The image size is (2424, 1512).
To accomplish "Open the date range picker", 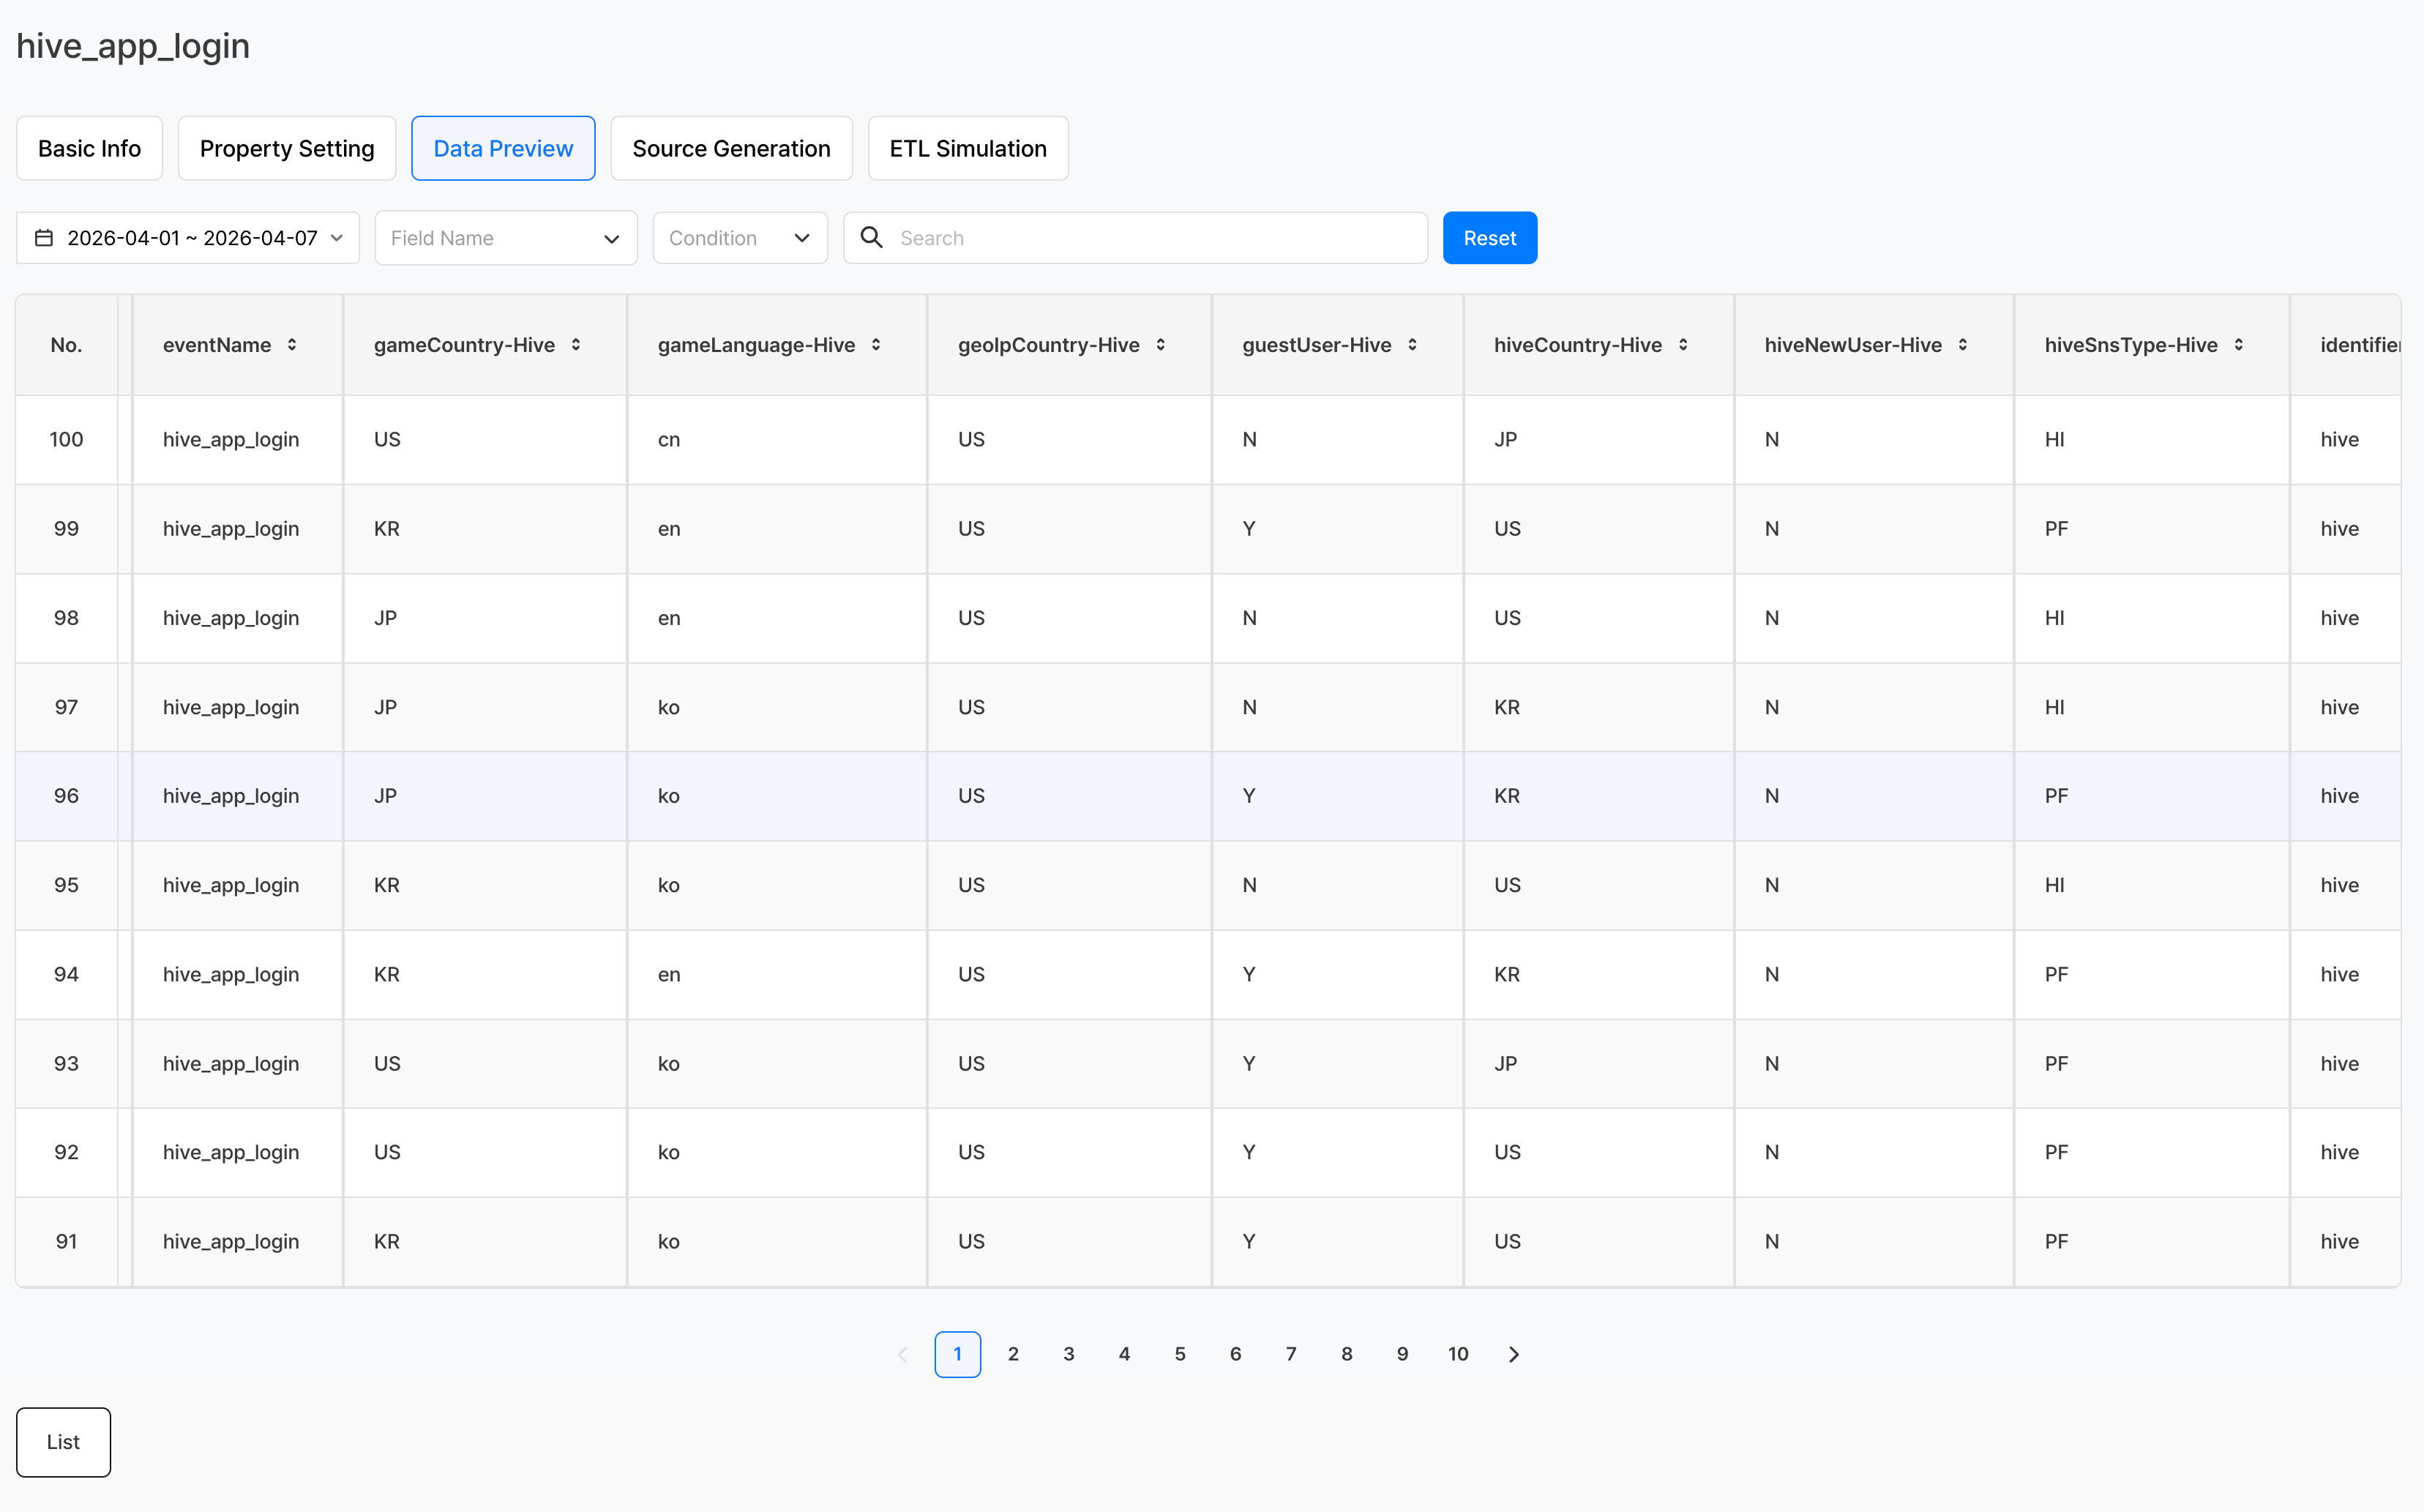I will click(188, 238).
